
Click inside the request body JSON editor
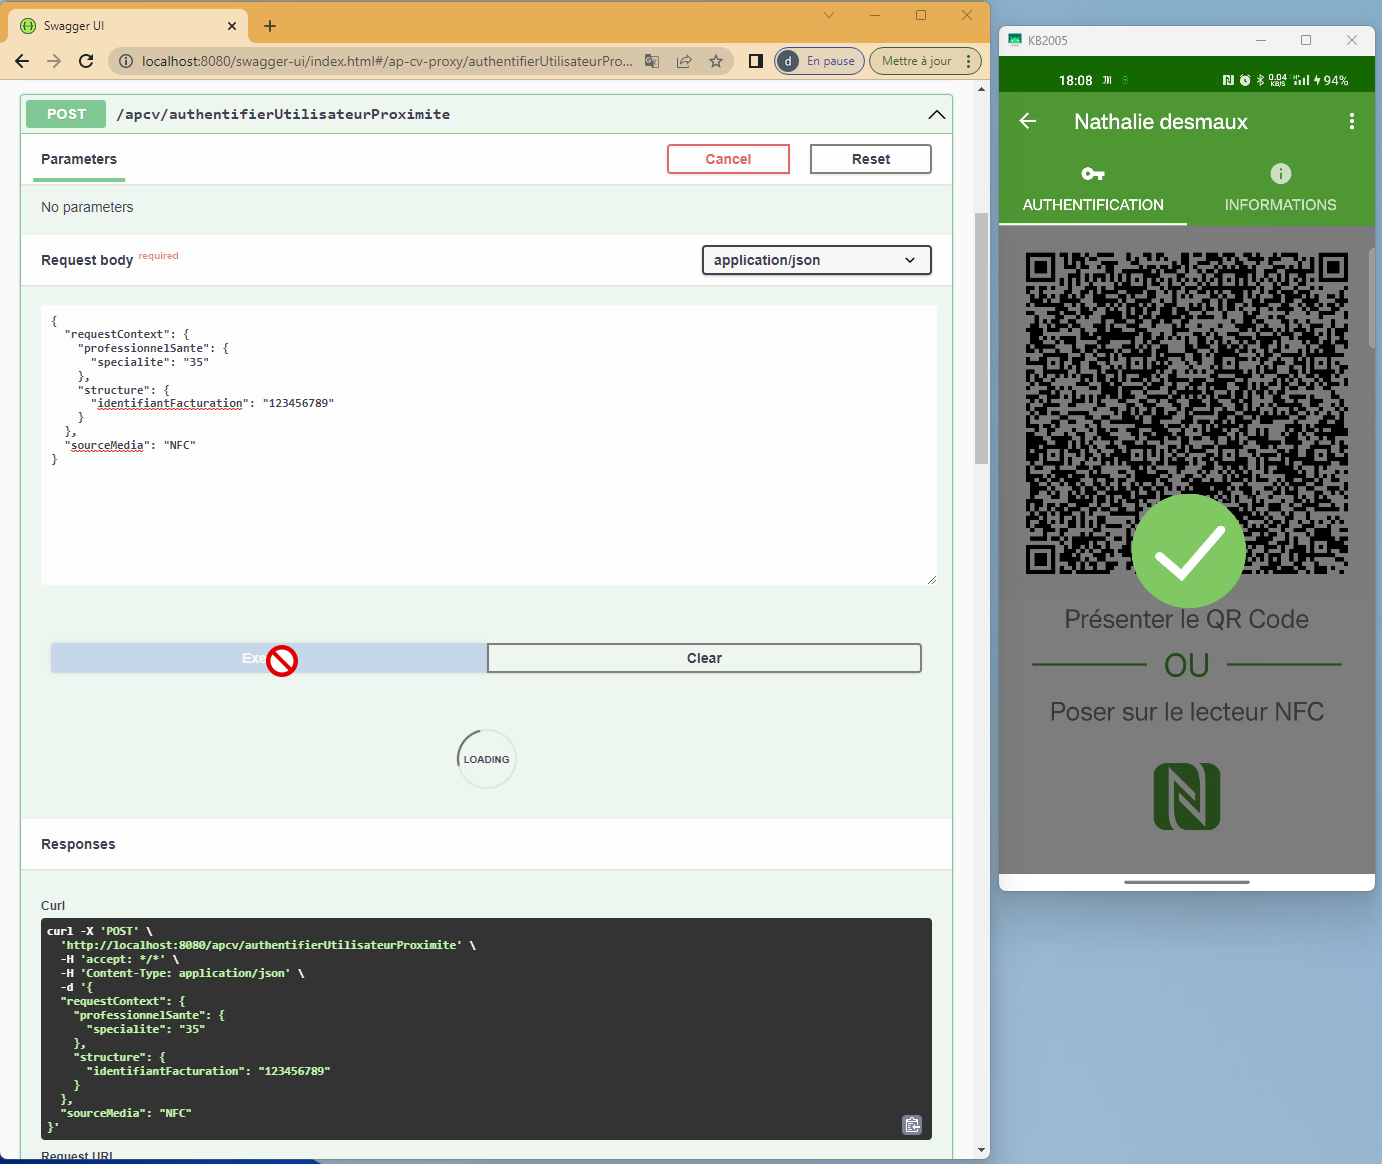tap(489, 445)
